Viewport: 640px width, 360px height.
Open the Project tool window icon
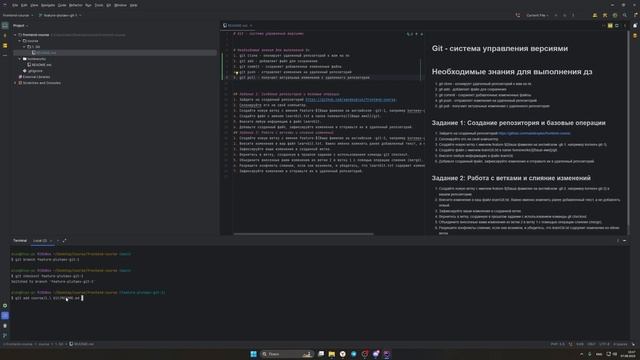click(5, 26)
